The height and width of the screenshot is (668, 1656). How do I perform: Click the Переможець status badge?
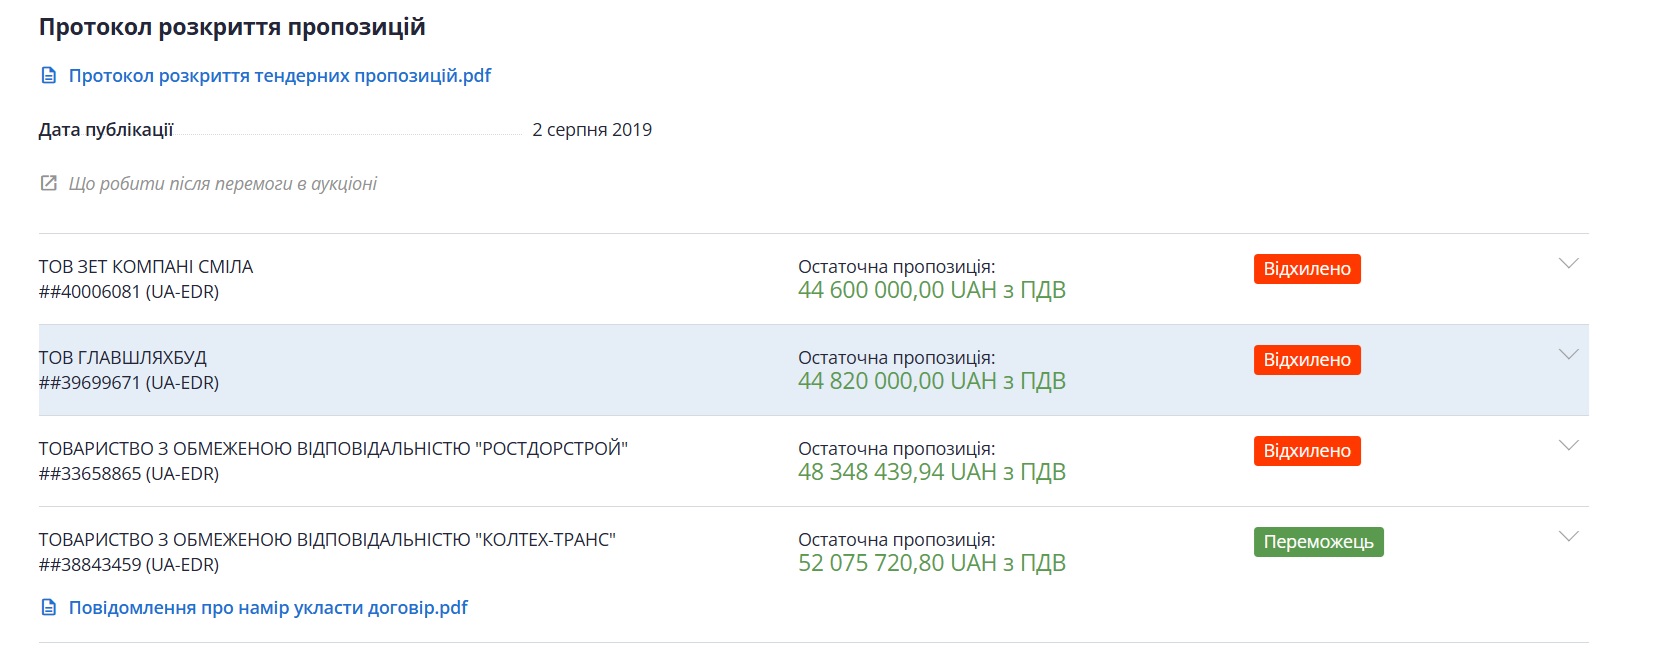(1320, 542)
